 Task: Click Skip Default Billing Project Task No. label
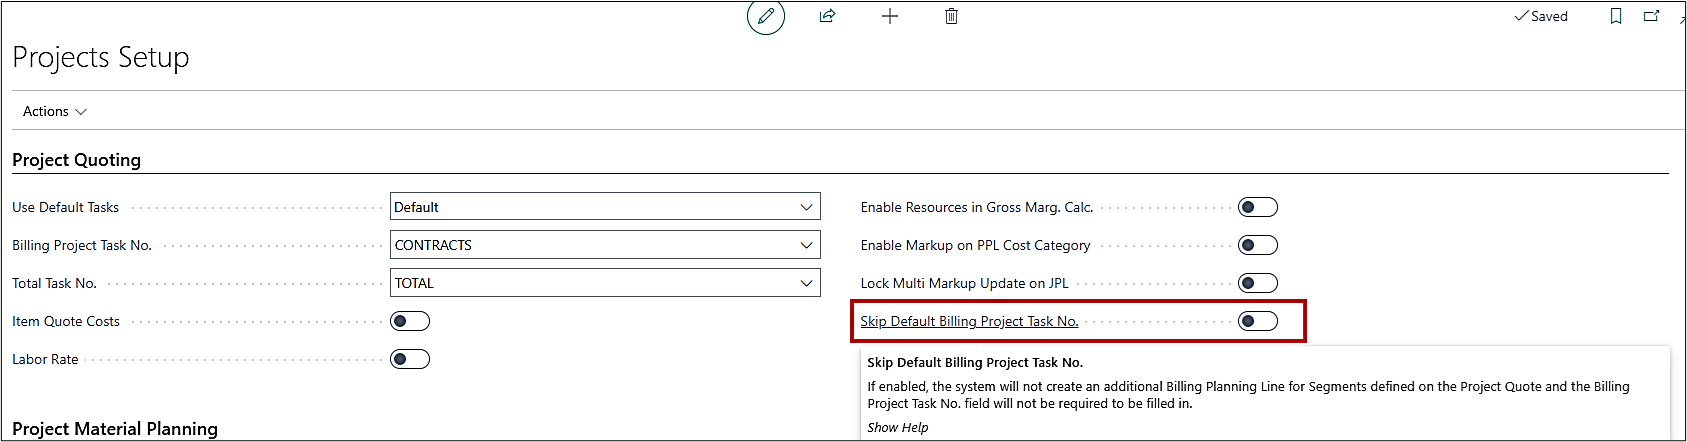tap(969, 321)
